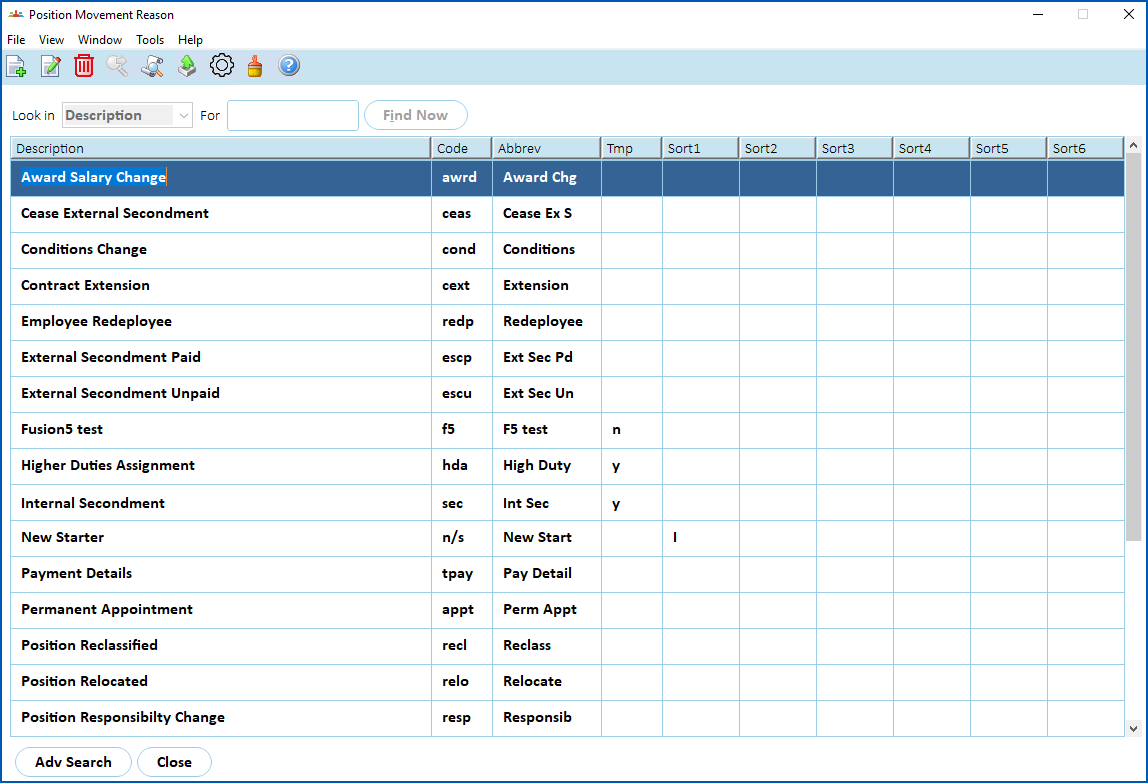Click the edit record pencil icon
The image size is (1148, 783).
(x=51, y=66)
